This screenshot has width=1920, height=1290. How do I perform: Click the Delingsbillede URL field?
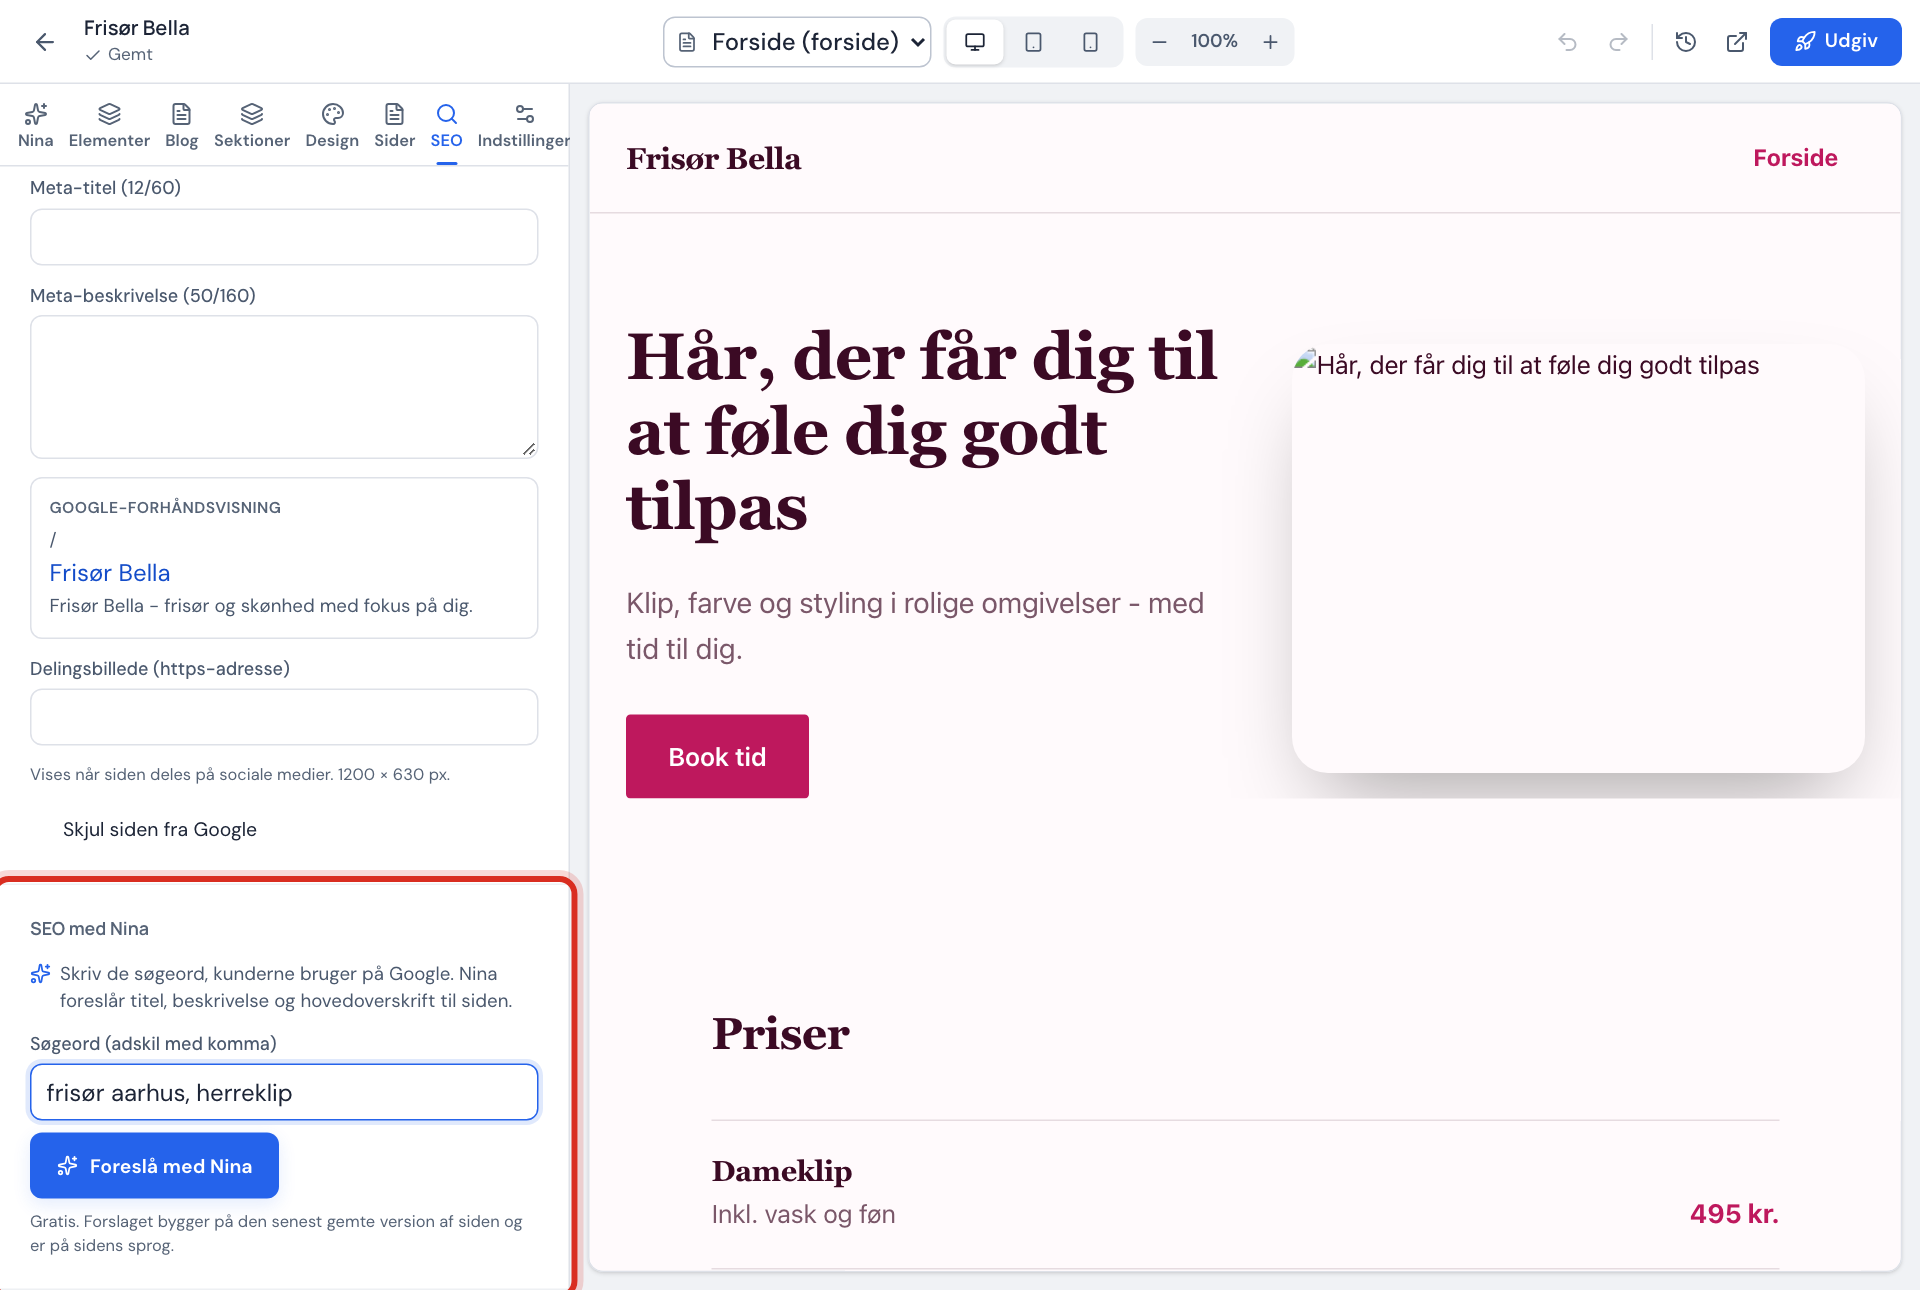point(284,717)
